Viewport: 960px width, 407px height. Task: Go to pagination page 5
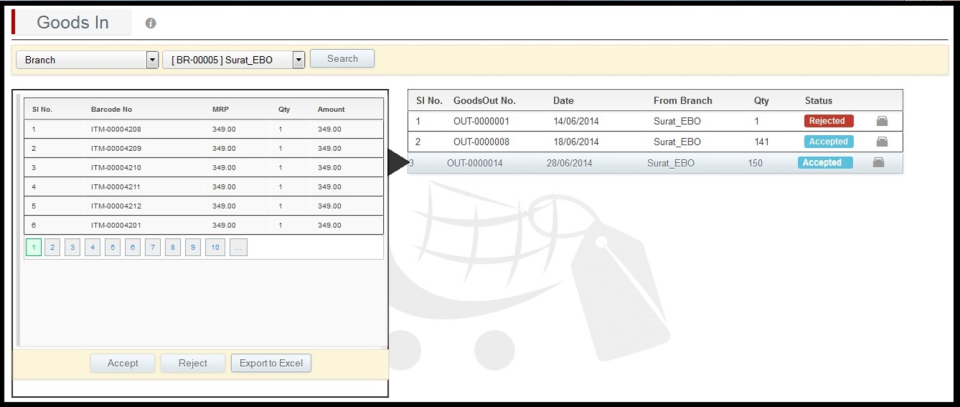113,247
